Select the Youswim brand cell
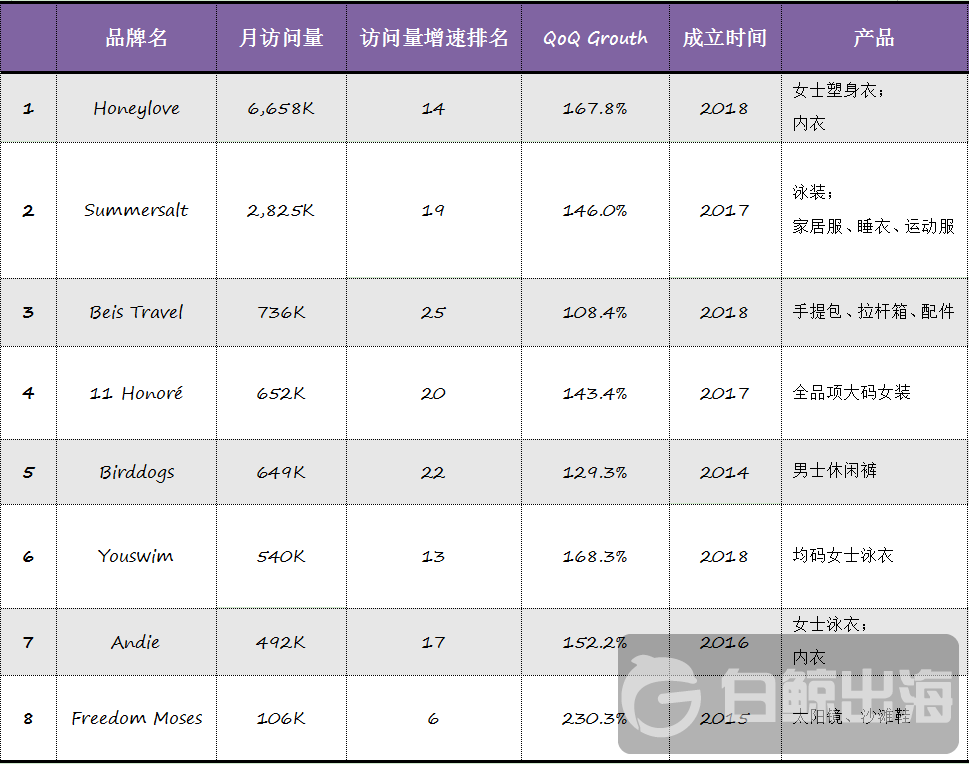This screenshot has height=764, width=969. tap(136, 556)
